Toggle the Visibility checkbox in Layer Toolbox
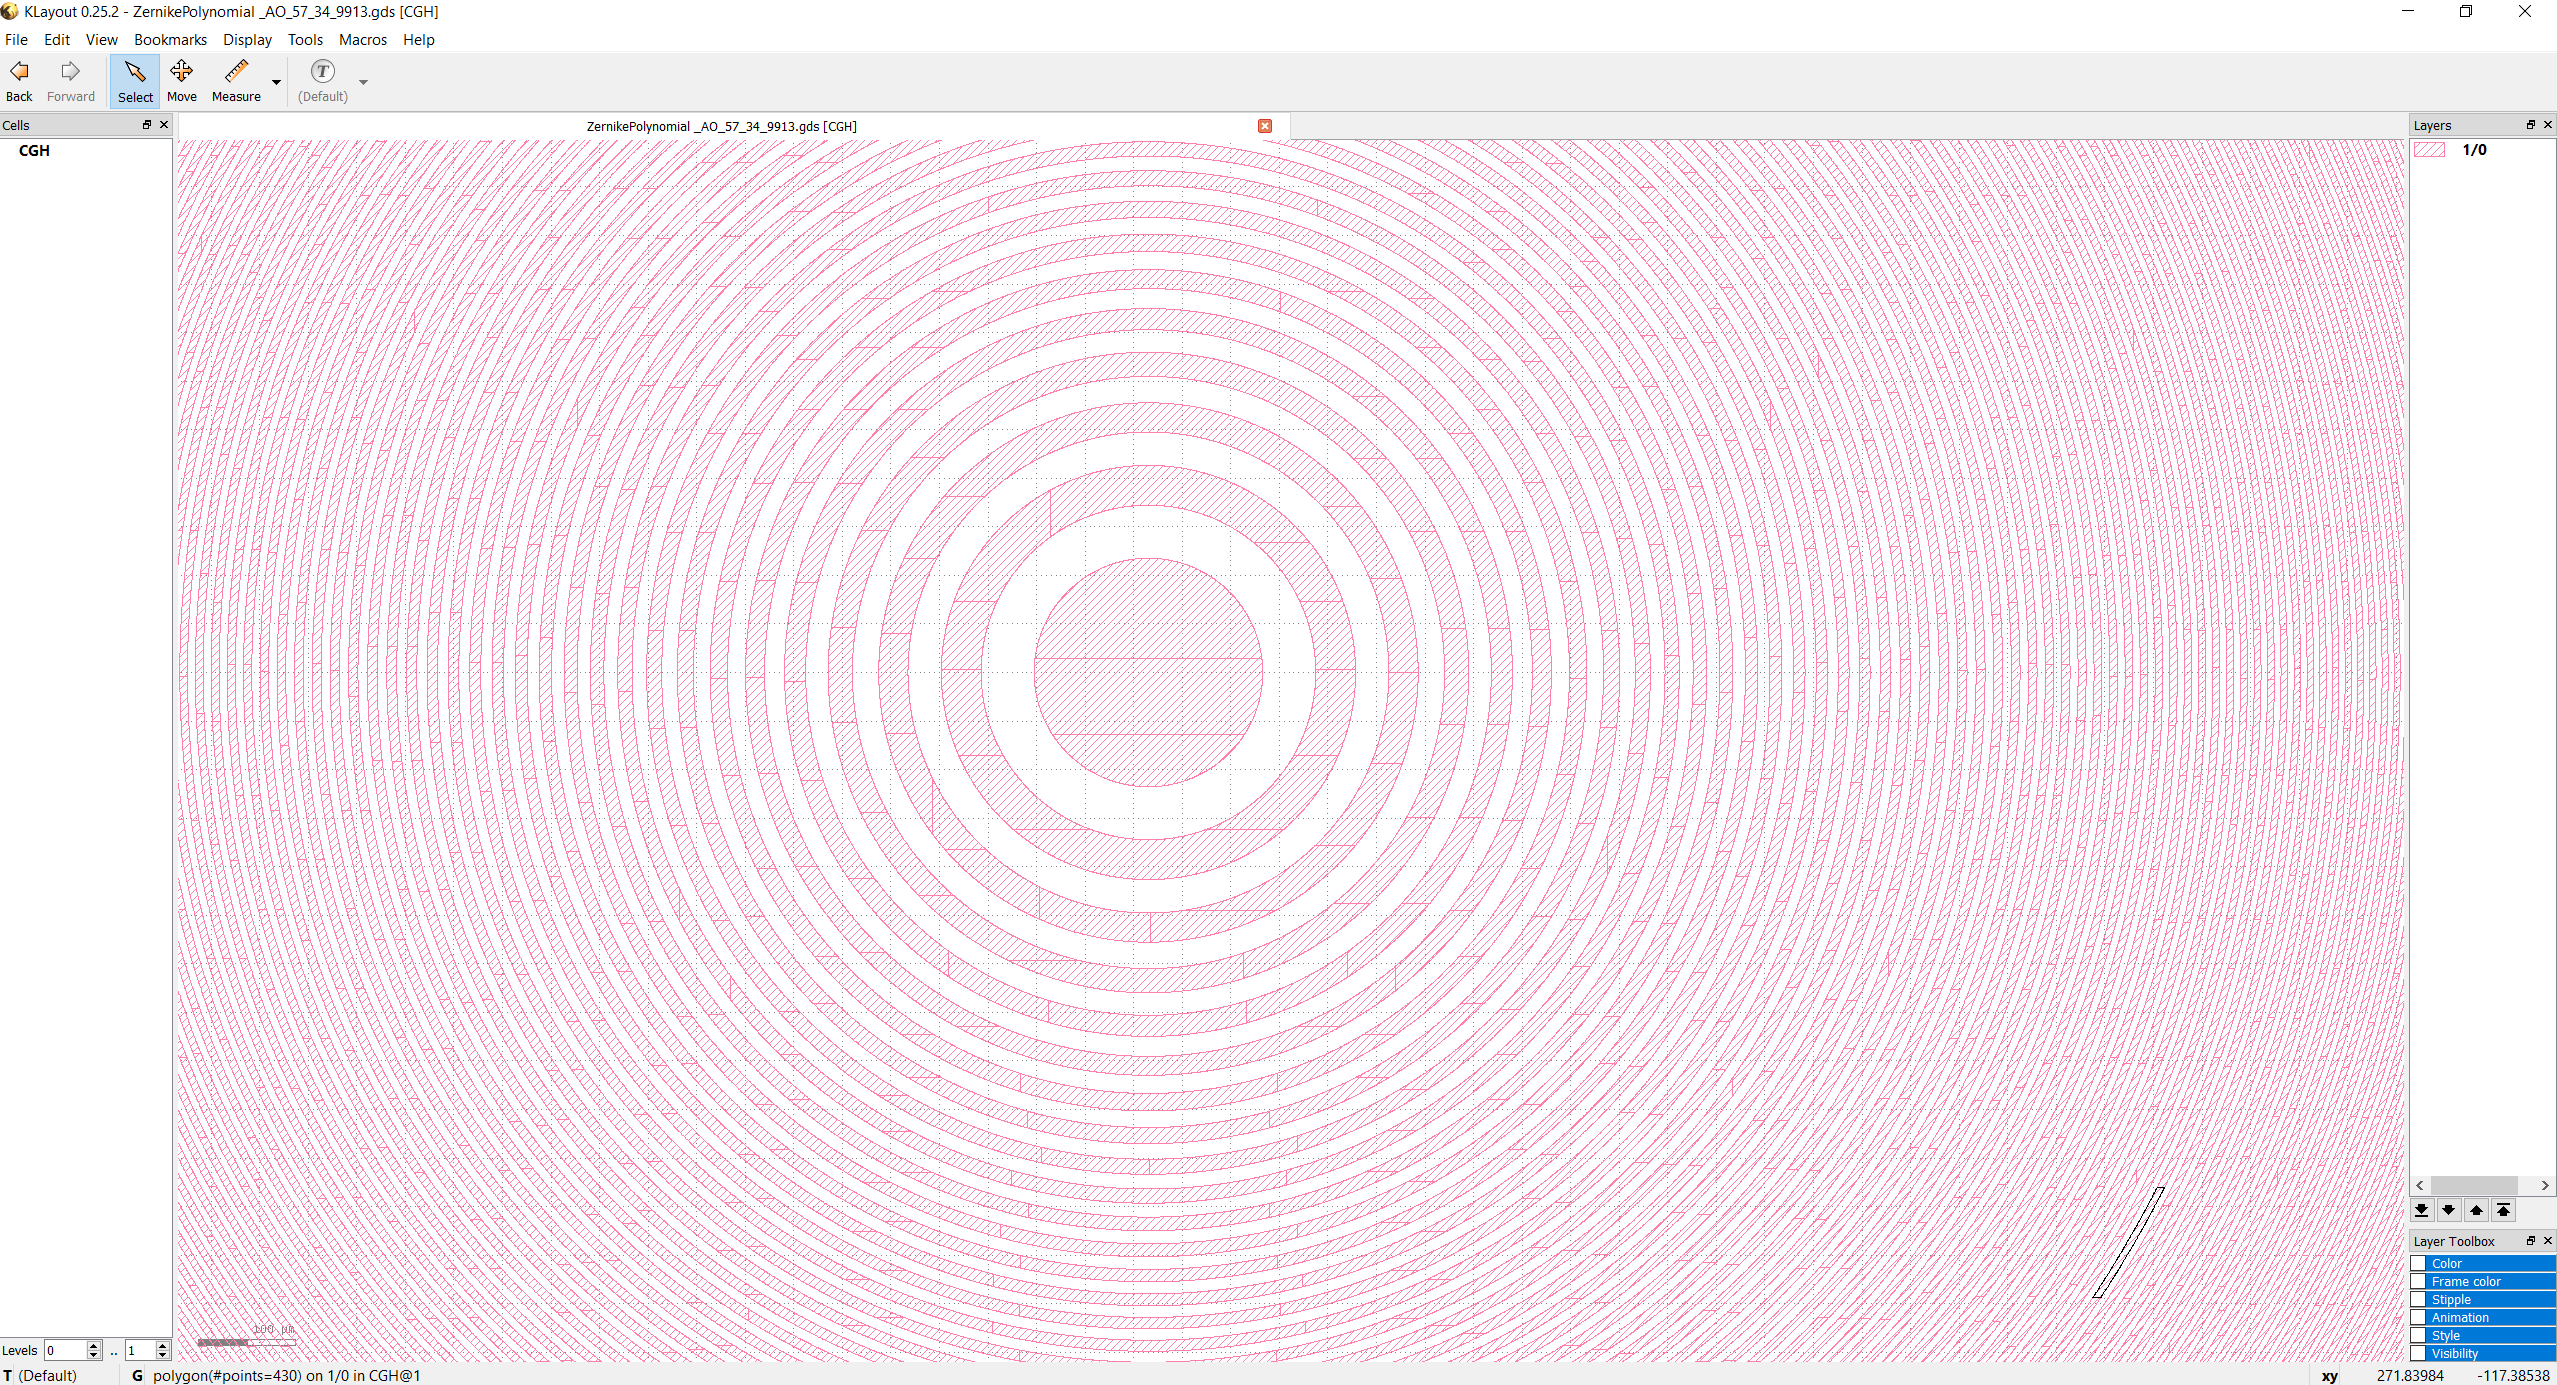2557x1385 pixels. point(2419,1353)
